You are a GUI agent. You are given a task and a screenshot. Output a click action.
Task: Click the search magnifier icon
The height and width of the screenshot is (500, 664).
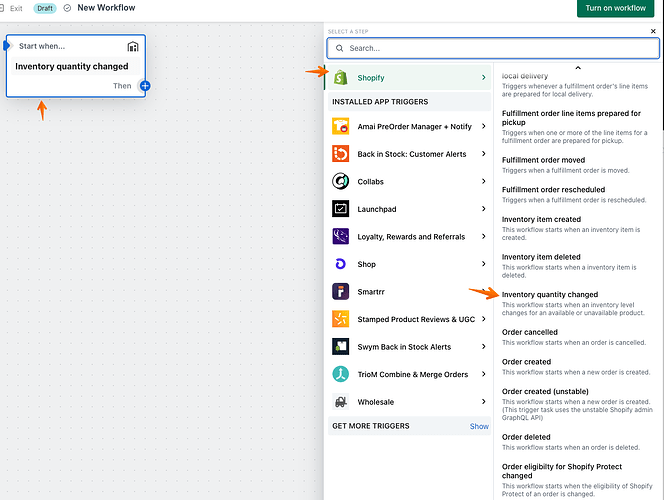pyautogui.click(x=339, y=48)
